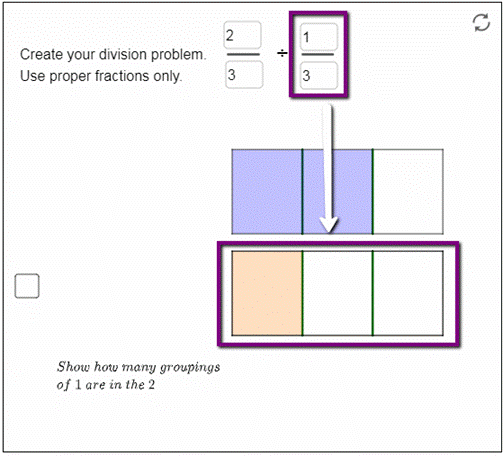Select the divisor denominator field inside purple box

pos(318,76)
